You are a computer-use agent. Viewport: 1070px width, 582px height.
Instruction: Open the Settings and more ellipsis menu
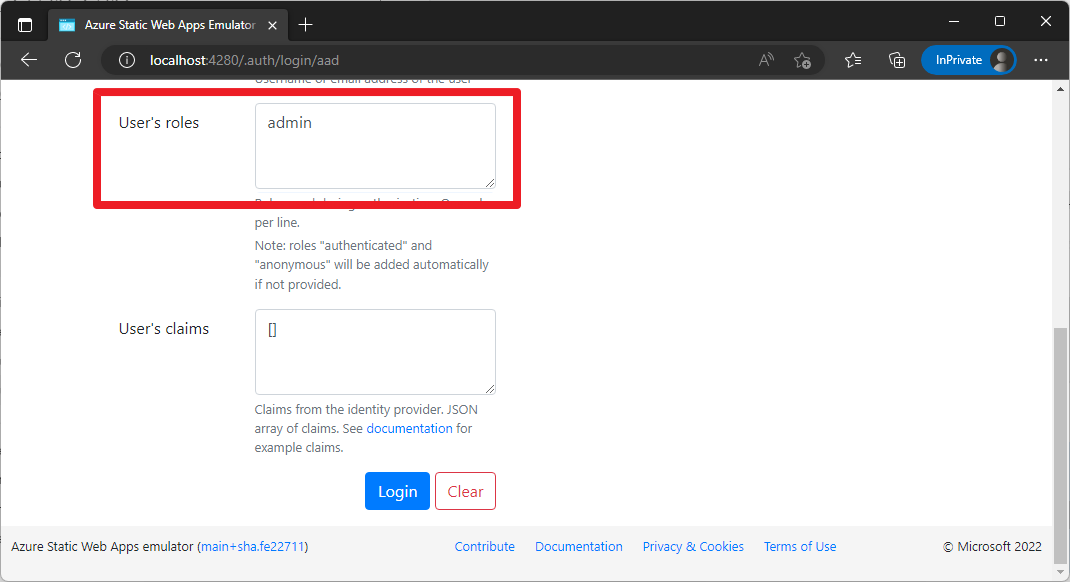pos(1041,60)
